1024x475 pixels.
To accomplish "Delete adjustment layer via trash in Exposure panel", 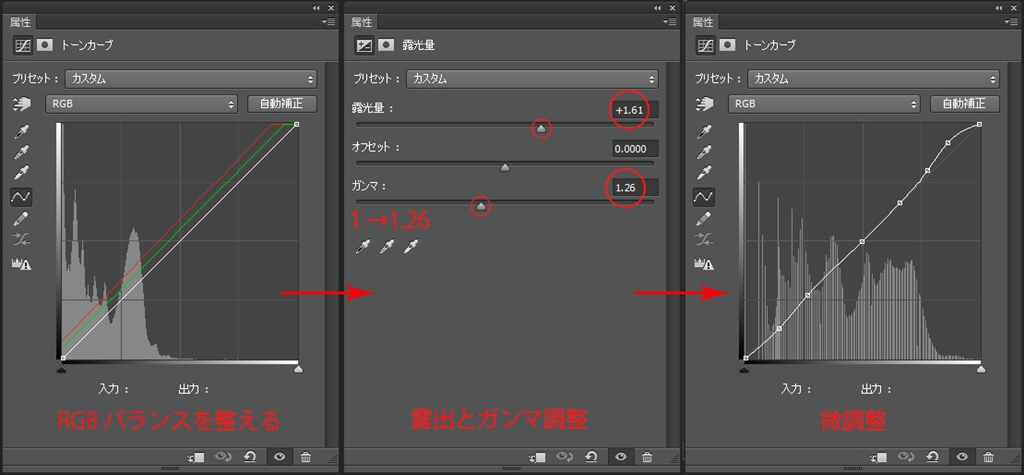I will pyautogui.click(x=647, y=457).
